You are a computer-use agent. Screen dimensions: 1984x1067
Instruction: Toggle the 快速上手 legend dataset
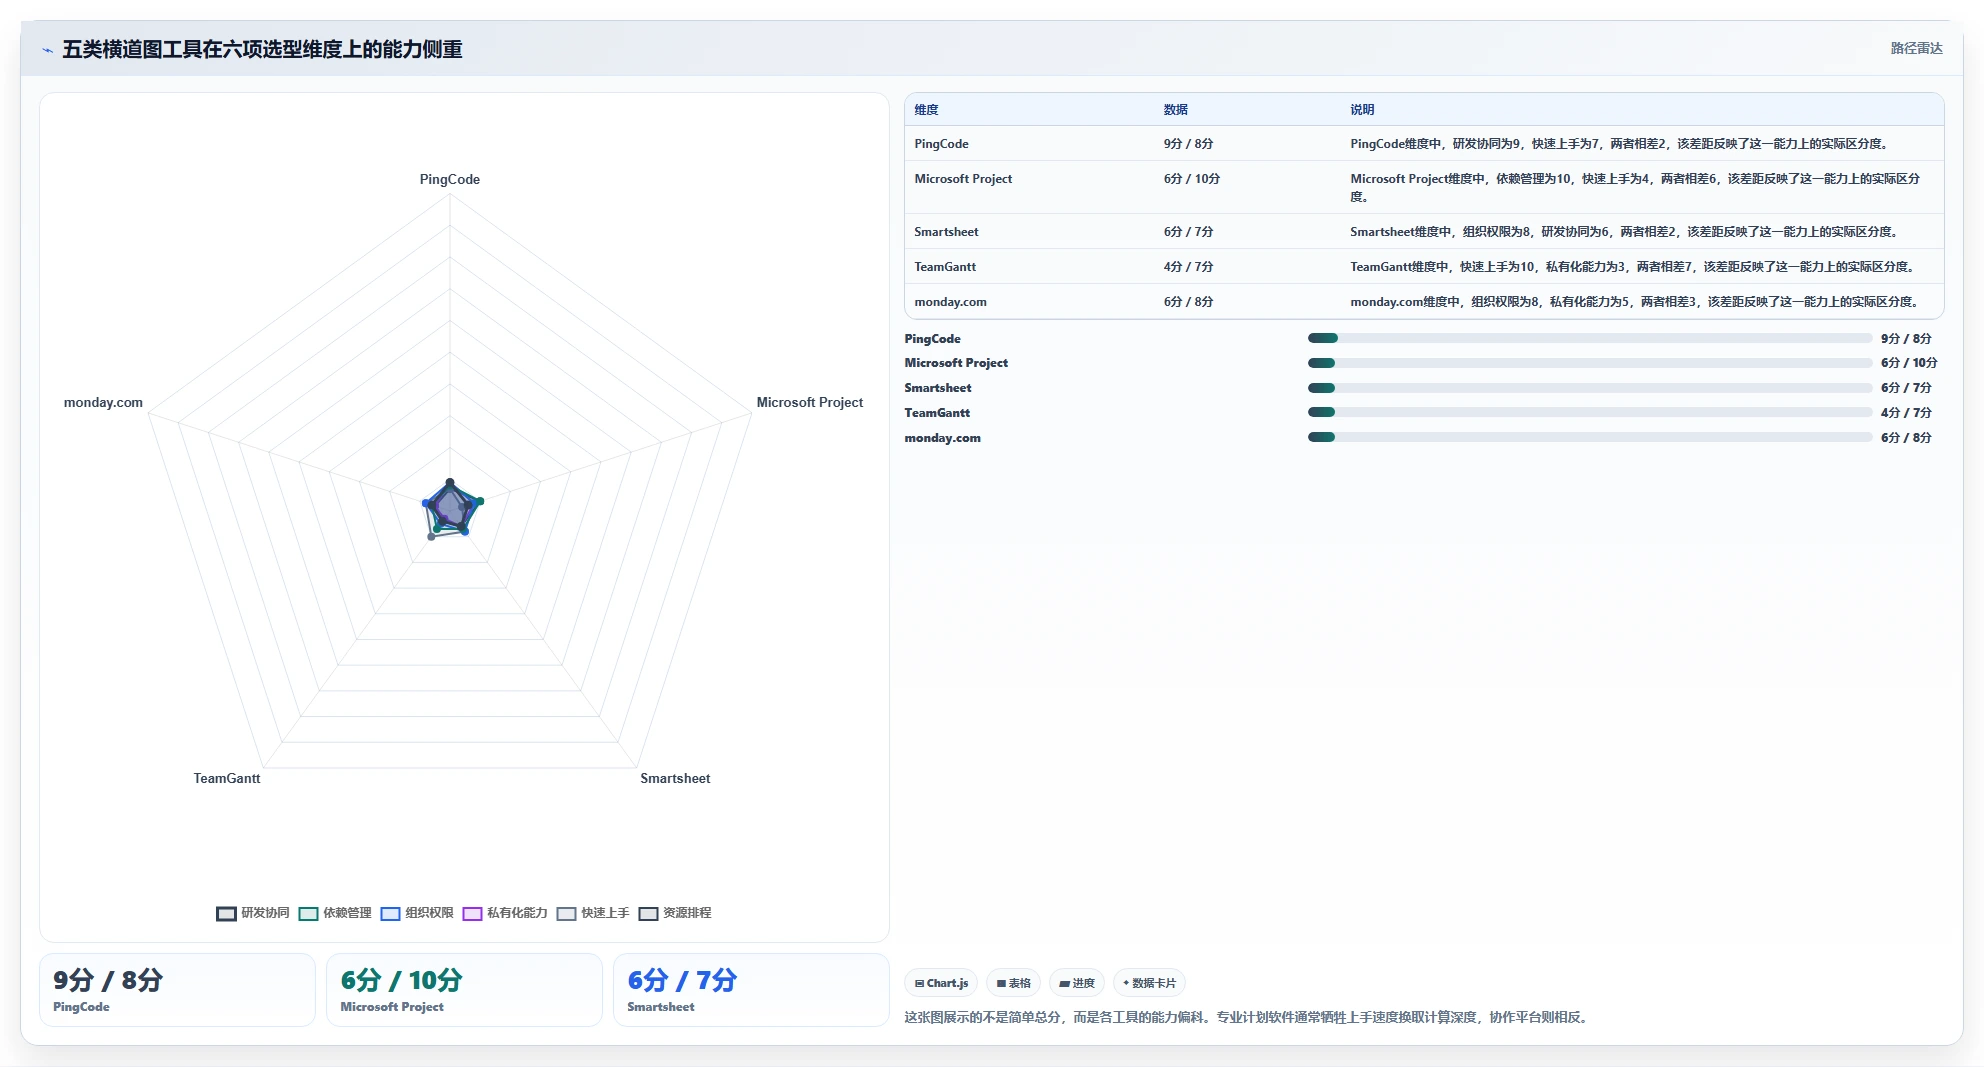[593, 913]
